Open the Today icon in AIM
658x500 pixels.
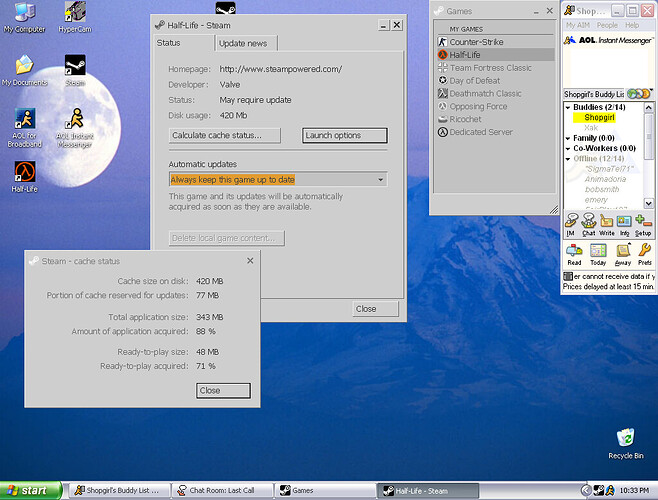[598, 254]
